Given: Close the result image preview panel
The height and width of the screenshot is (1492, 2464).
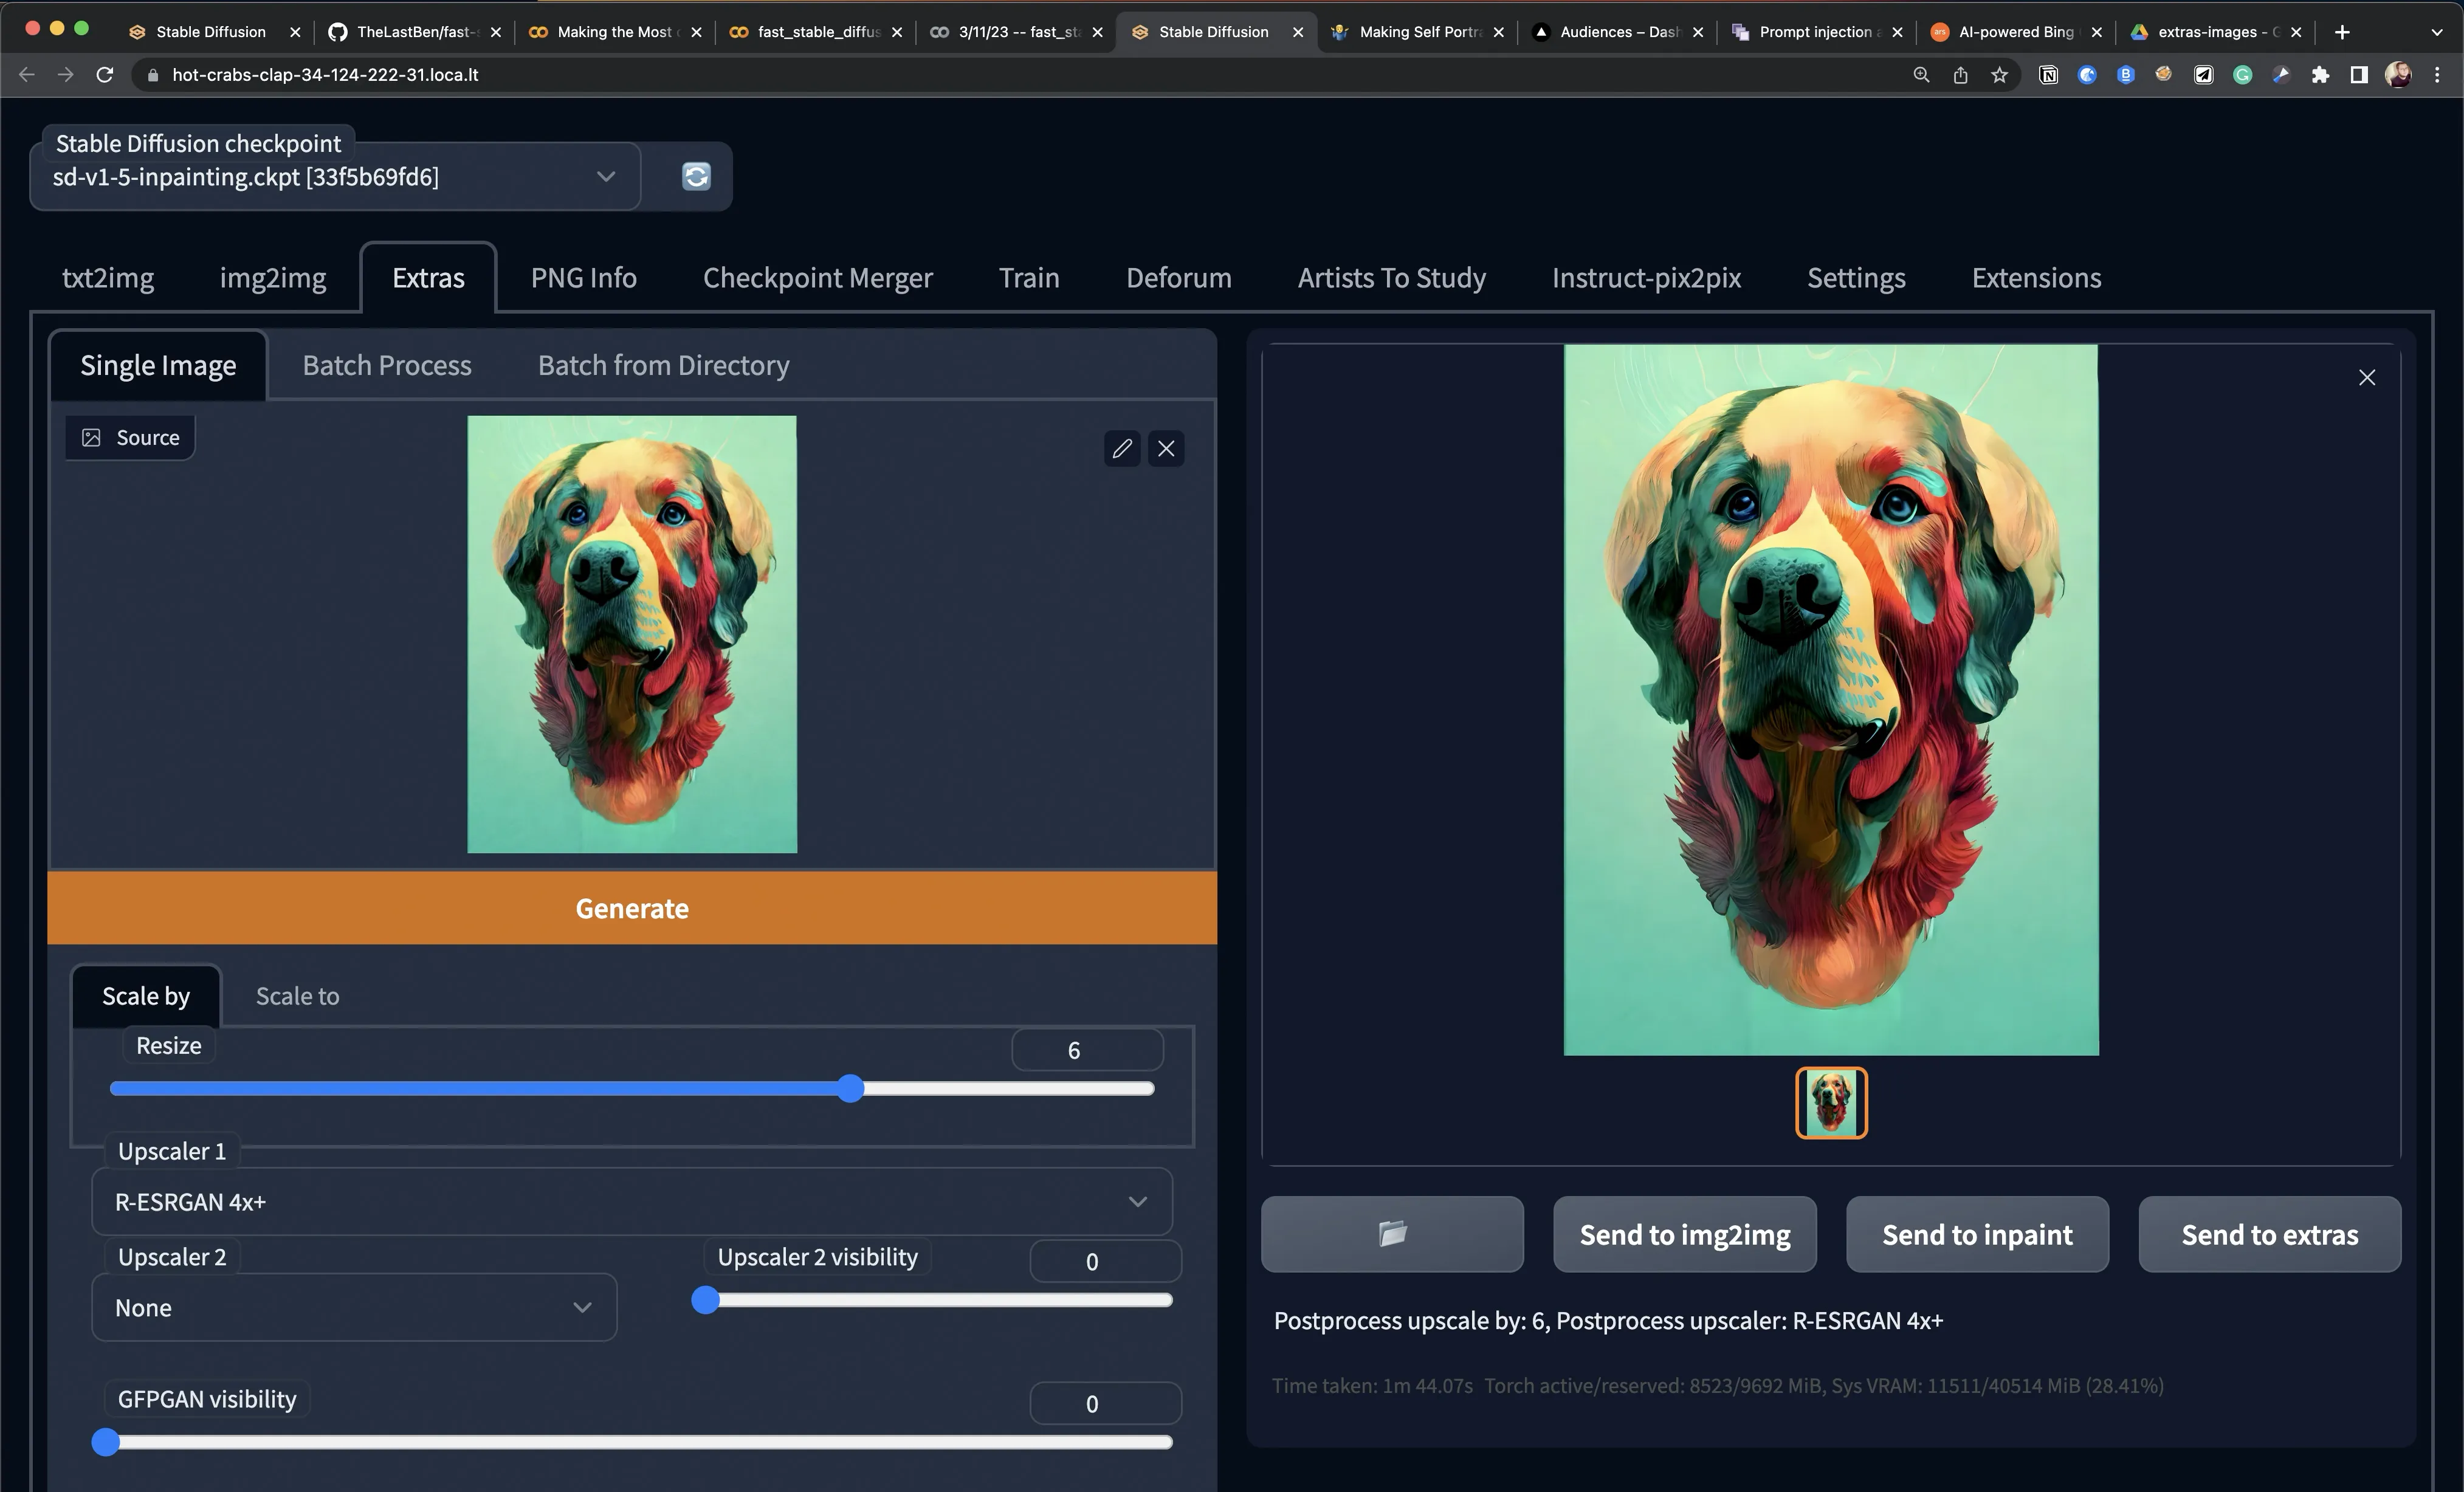Looking at the screenshot, I should click(x=2367, y=377).
